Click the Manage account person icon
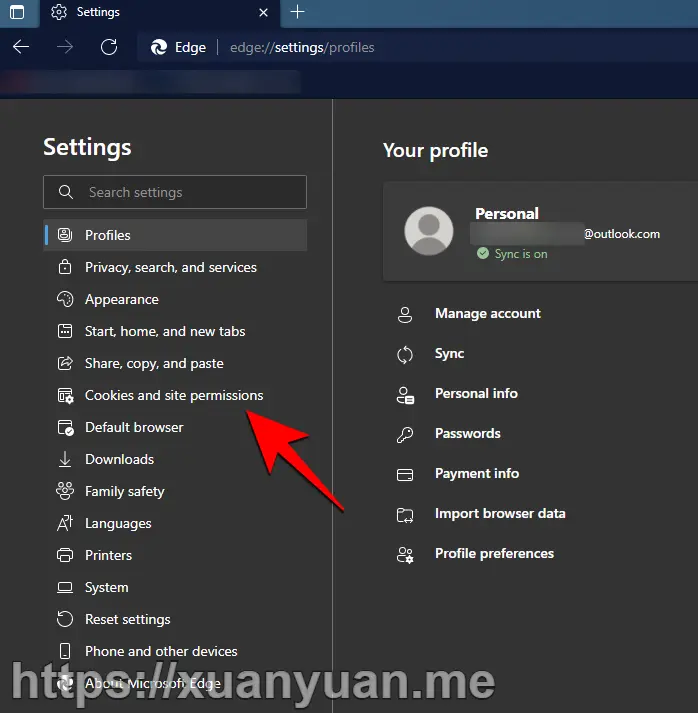Viewport: 698px width, 713px height. pos(405,314)
